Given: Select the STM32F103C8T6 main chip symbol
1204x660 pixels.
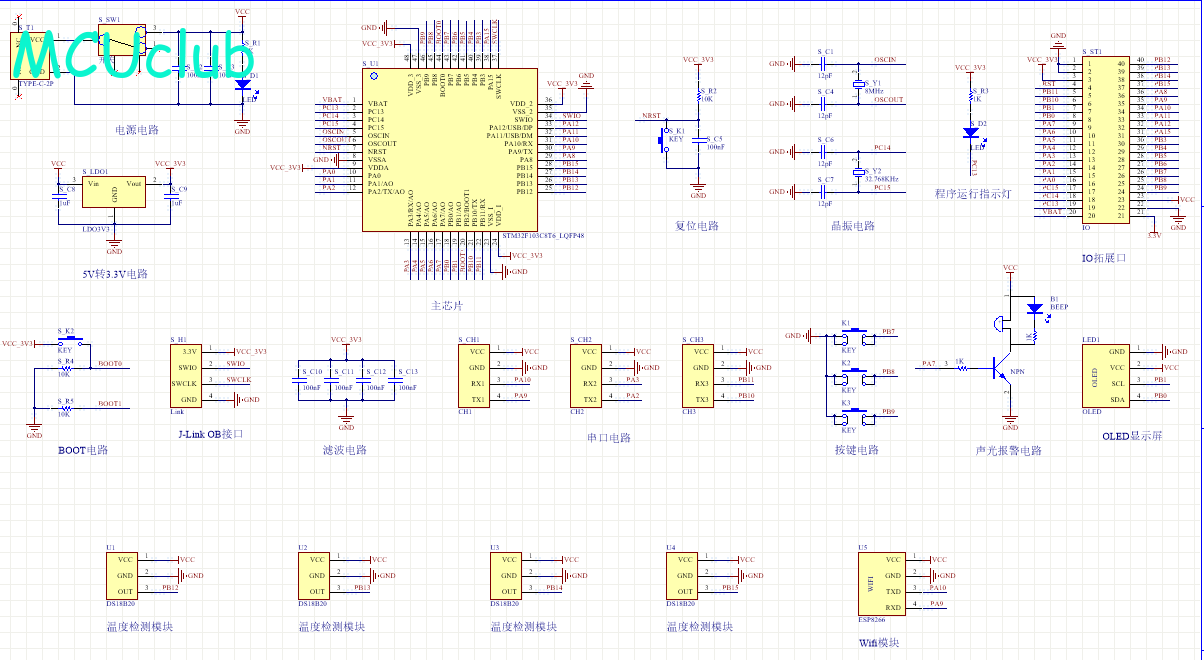Looking at the screenshot, I should point(447,148).
